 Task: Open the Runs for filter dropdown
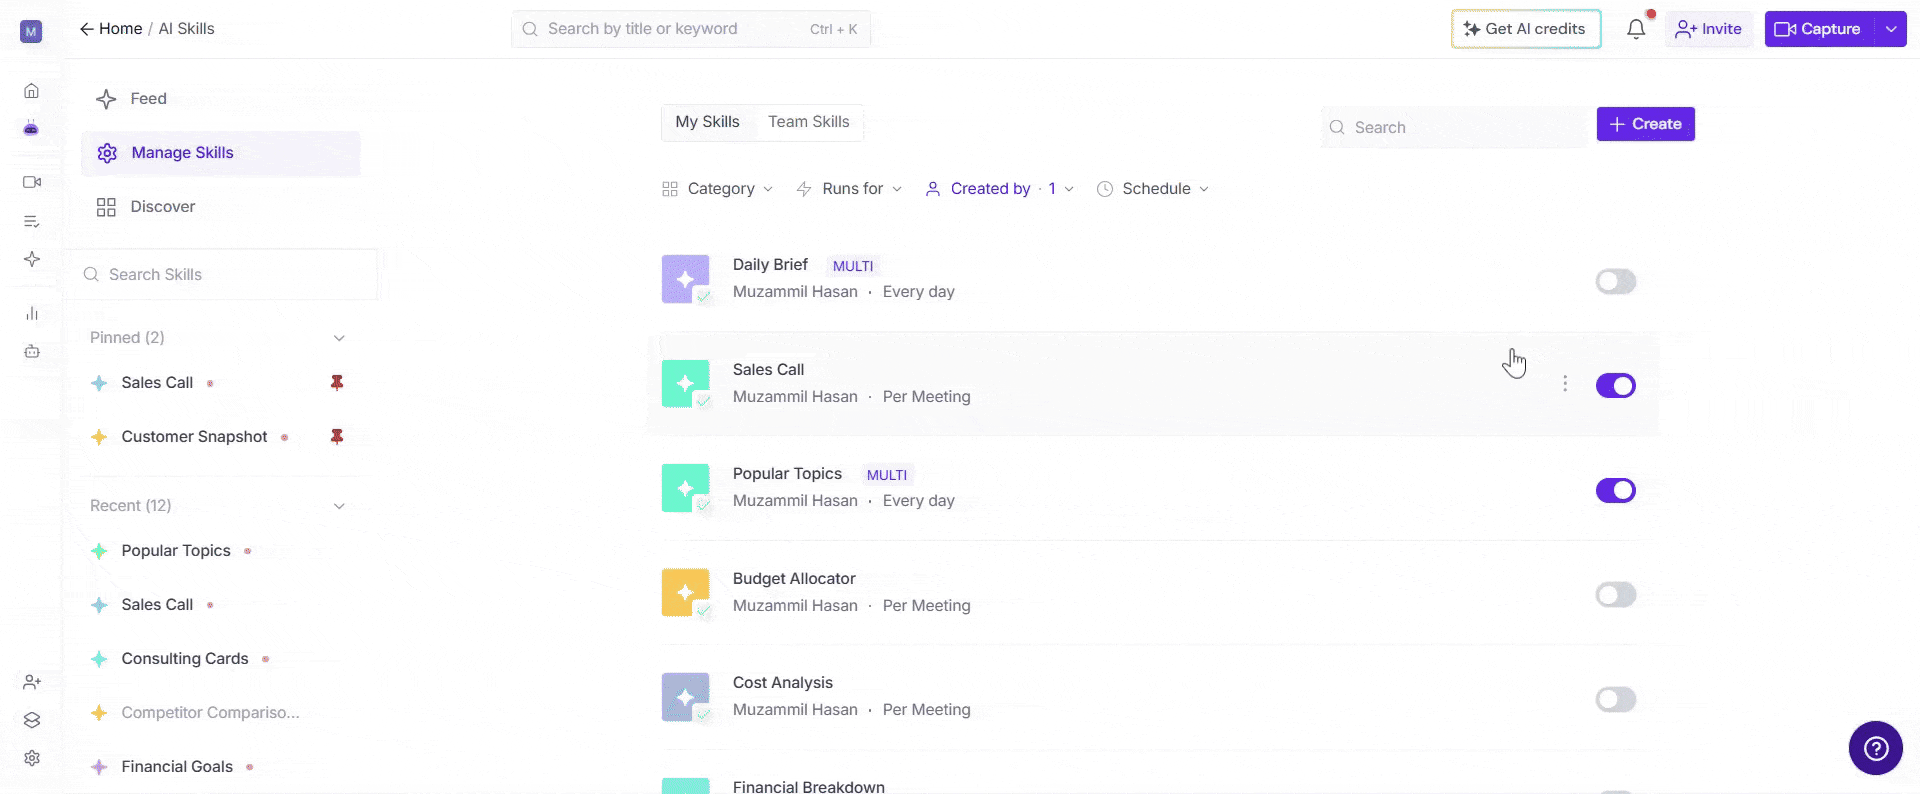[849, 189]
